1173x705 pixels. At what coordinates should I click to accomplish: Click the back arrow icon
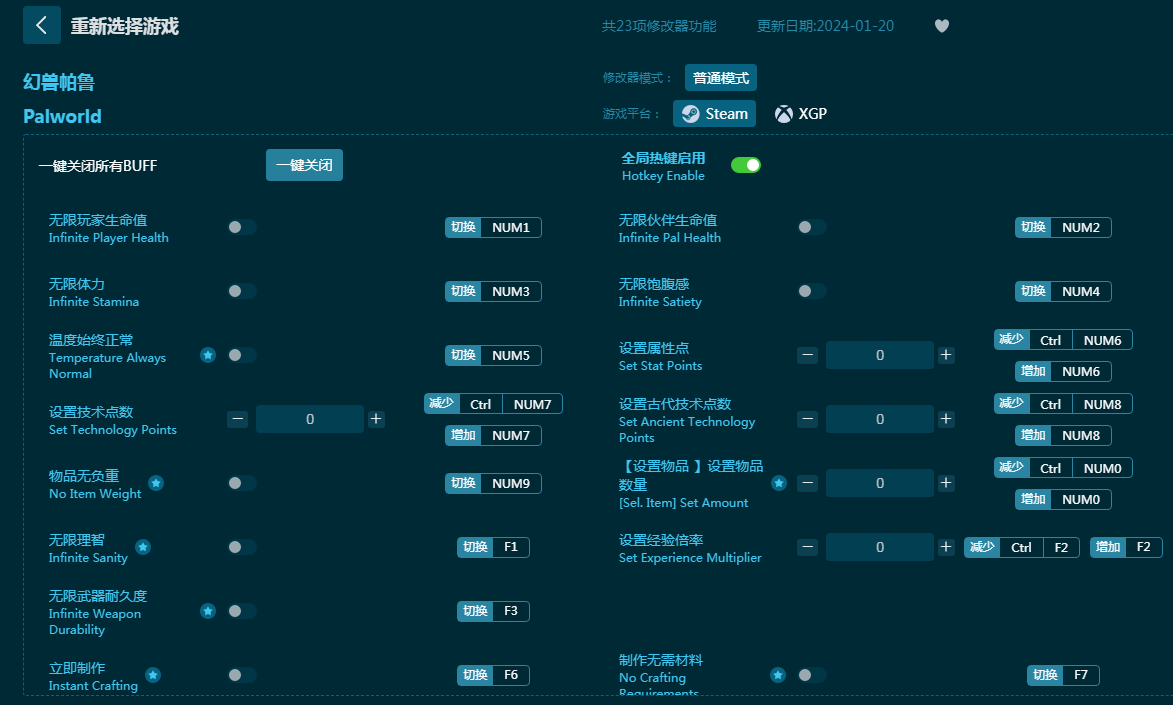[x=42, y=25]
